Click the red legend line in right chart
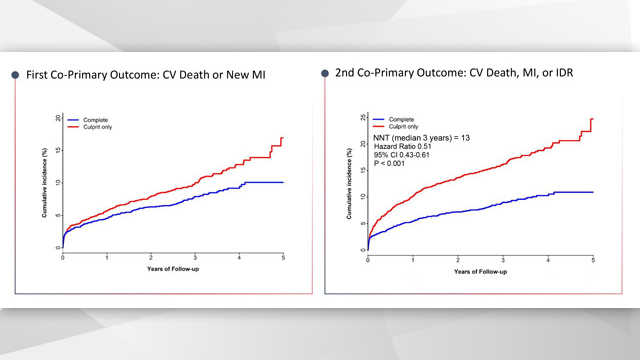 (x=378, y=127)
